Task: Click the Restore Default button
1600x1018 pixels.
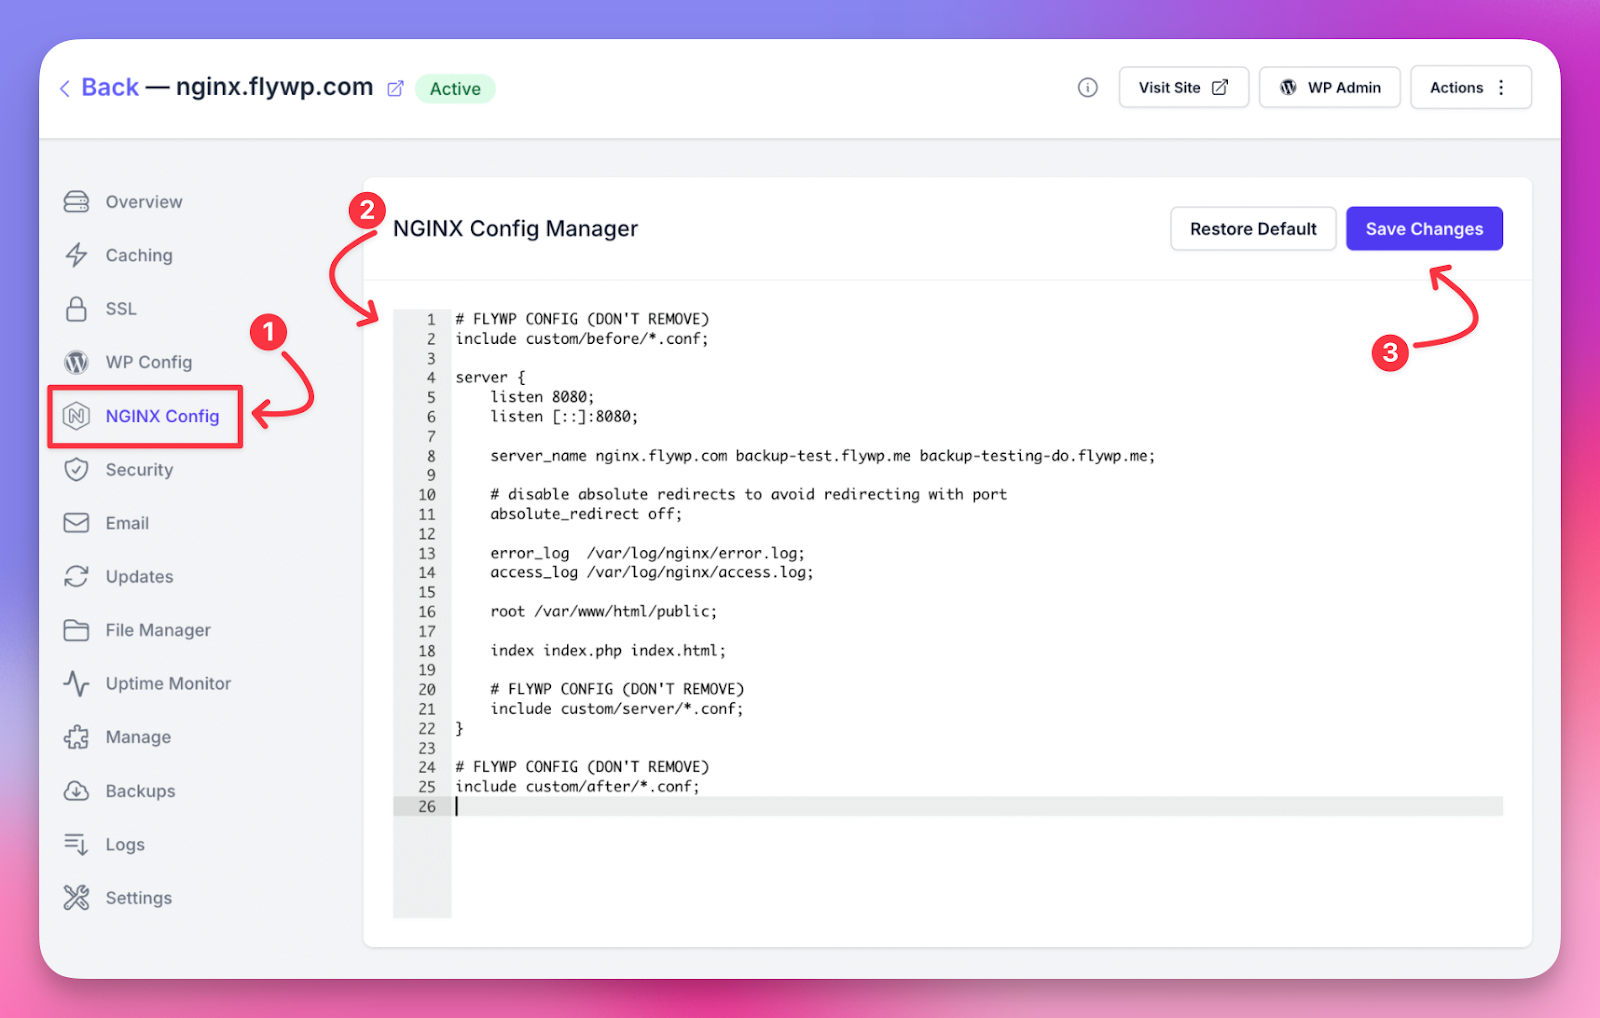Action: [x=1253, y=229]
